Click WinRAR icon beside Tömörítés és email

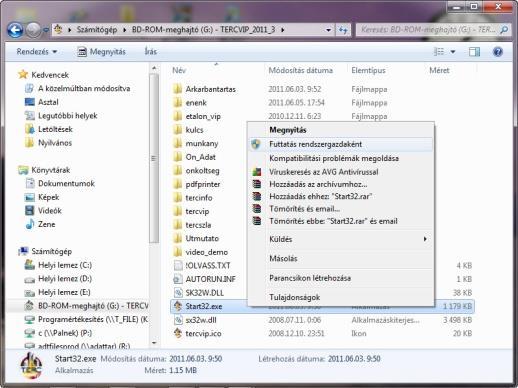[x=257, y=209]
